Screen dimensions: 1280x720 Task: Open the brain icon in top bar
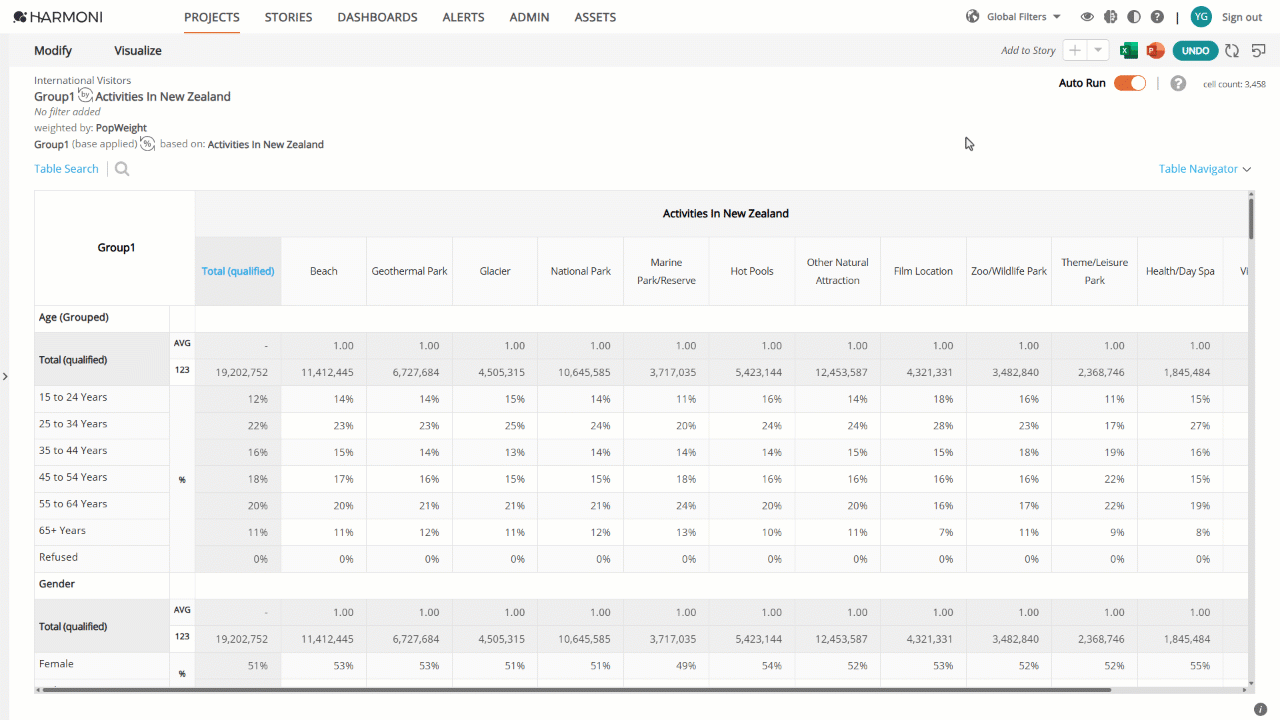point(1110,17)
